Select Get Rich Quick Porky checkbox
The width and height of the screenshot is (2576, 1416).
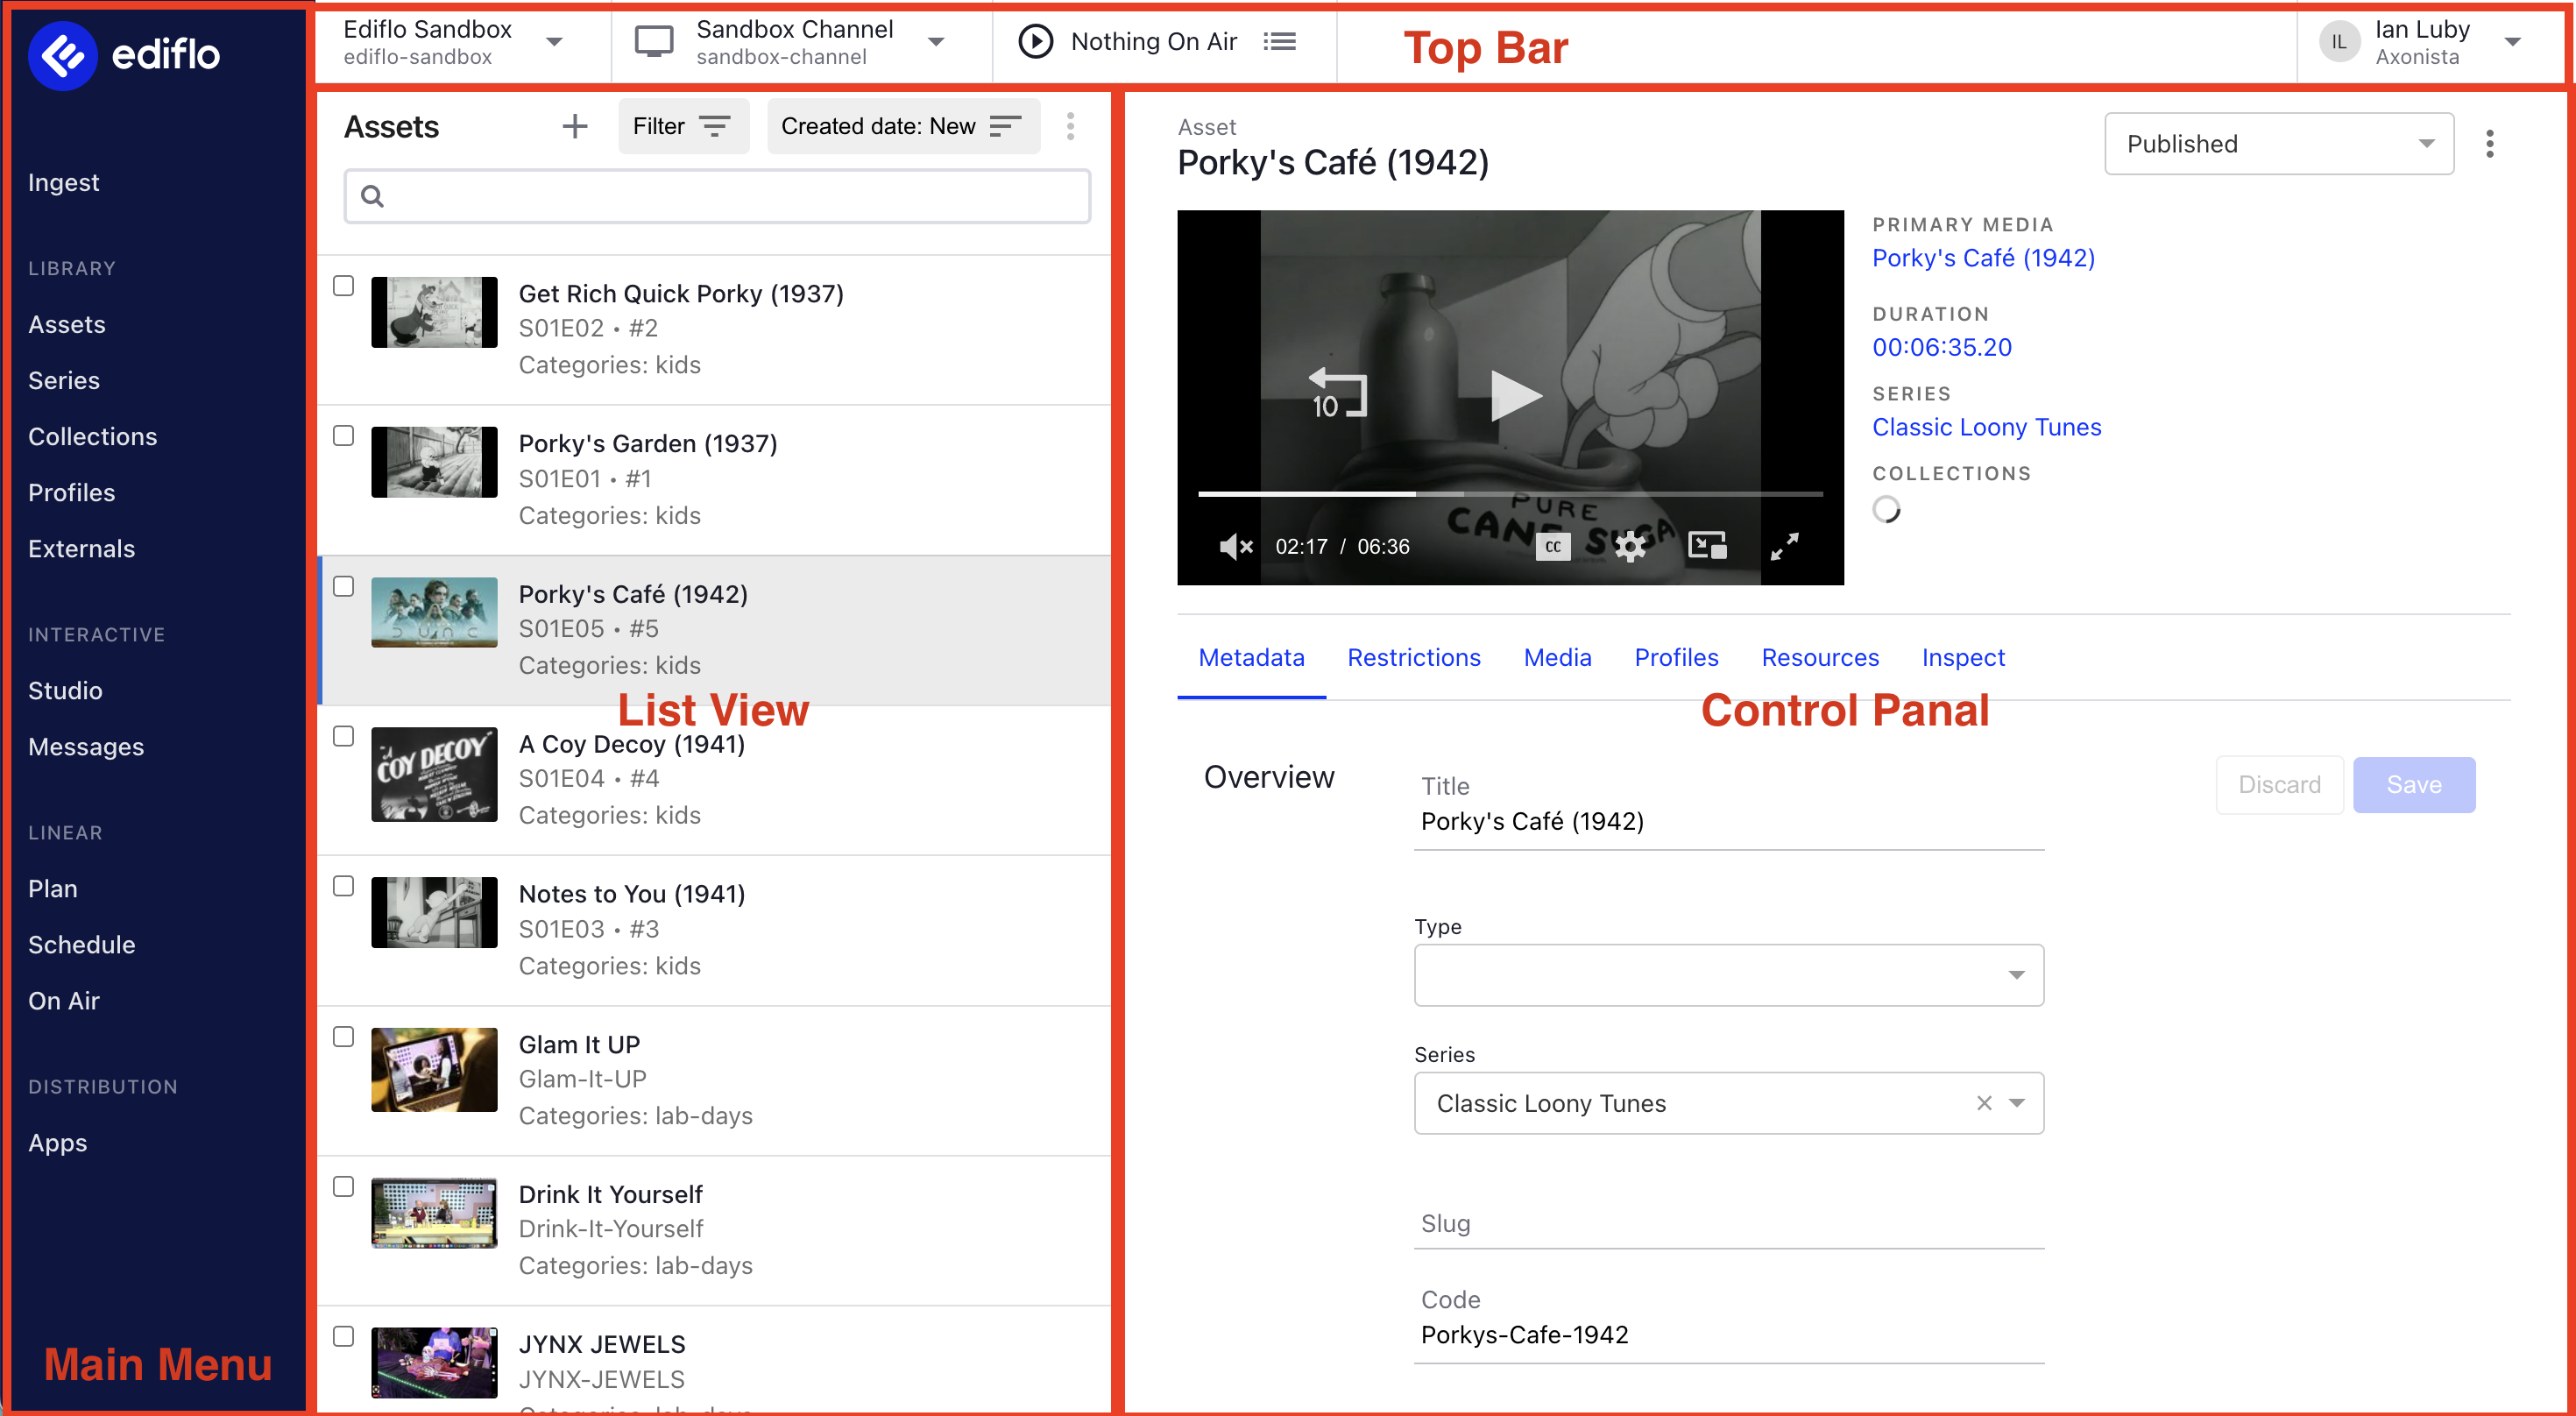tap(343, 286)
